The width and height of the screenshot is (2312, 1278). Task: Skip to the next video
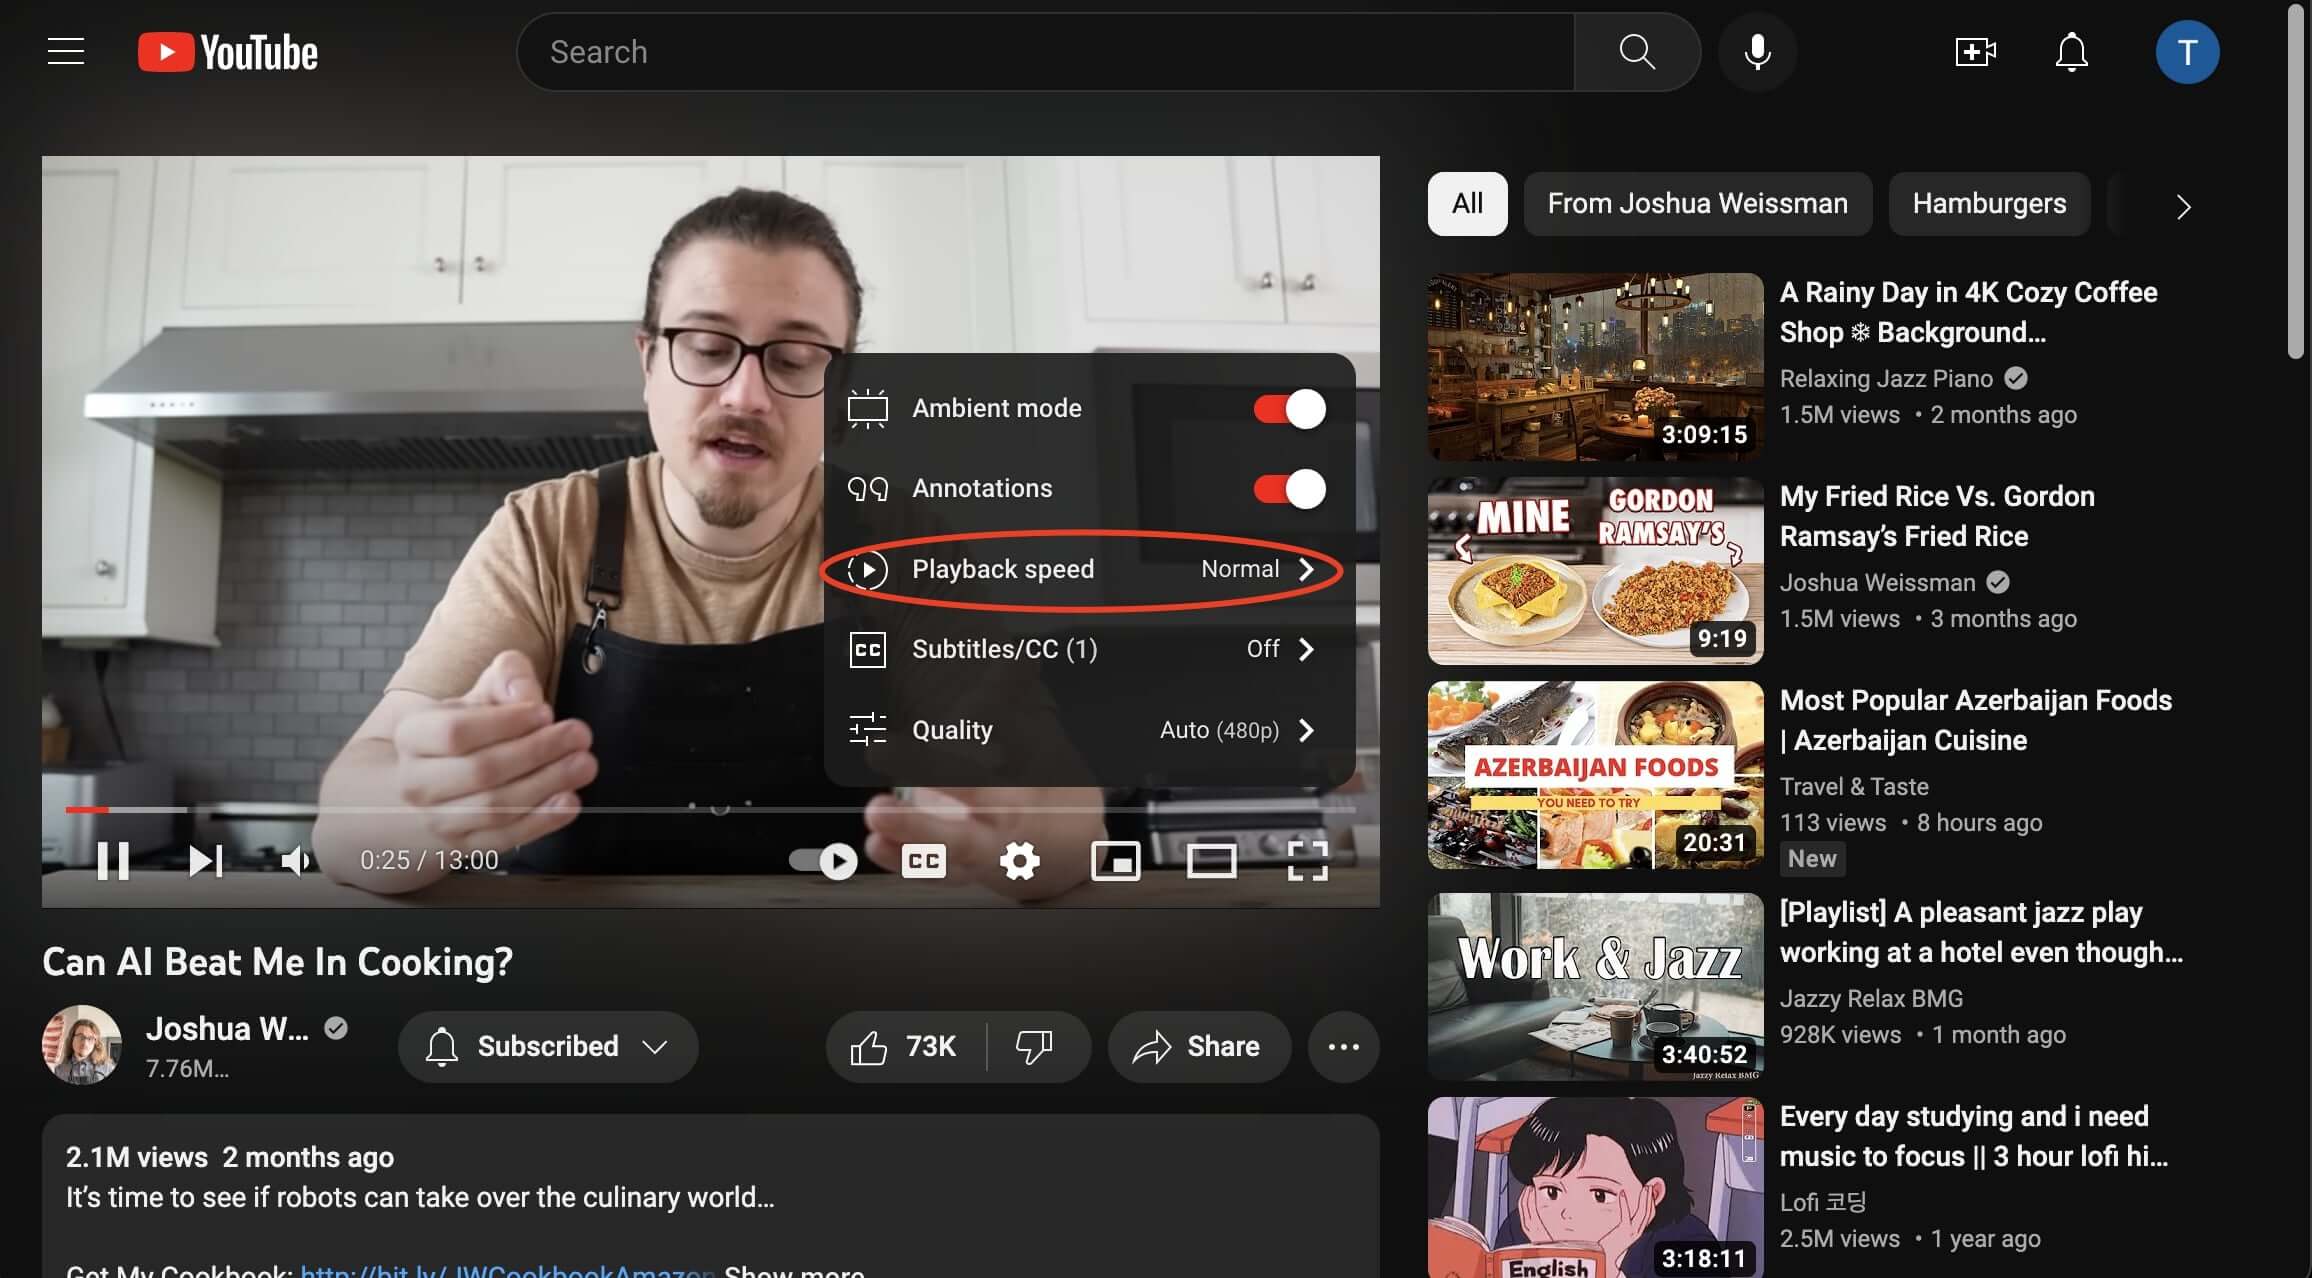pos(204,860)
